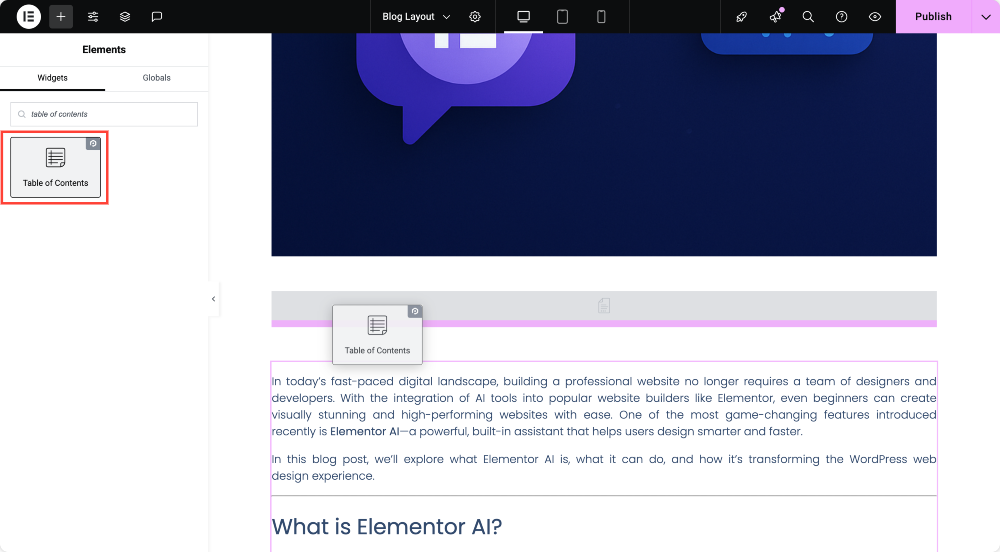Click the widget search field
This screenshot has width=1000, height=552.
[x=104, y=114]
